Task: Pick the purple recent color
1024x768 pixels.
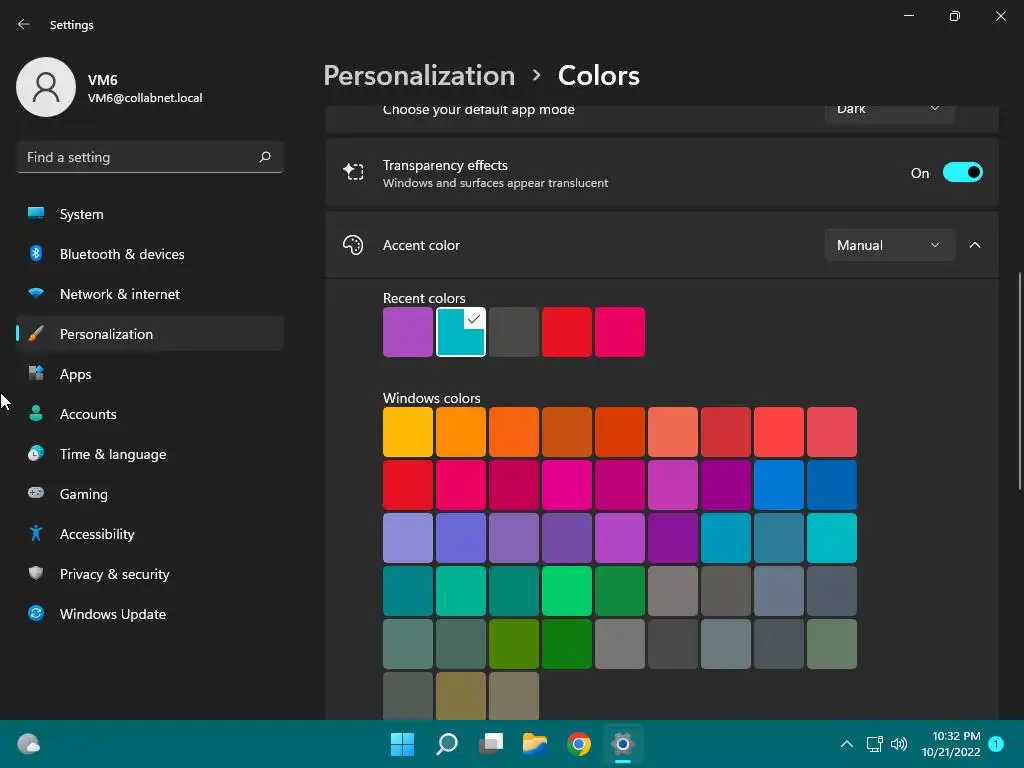Action: [408, 332]
